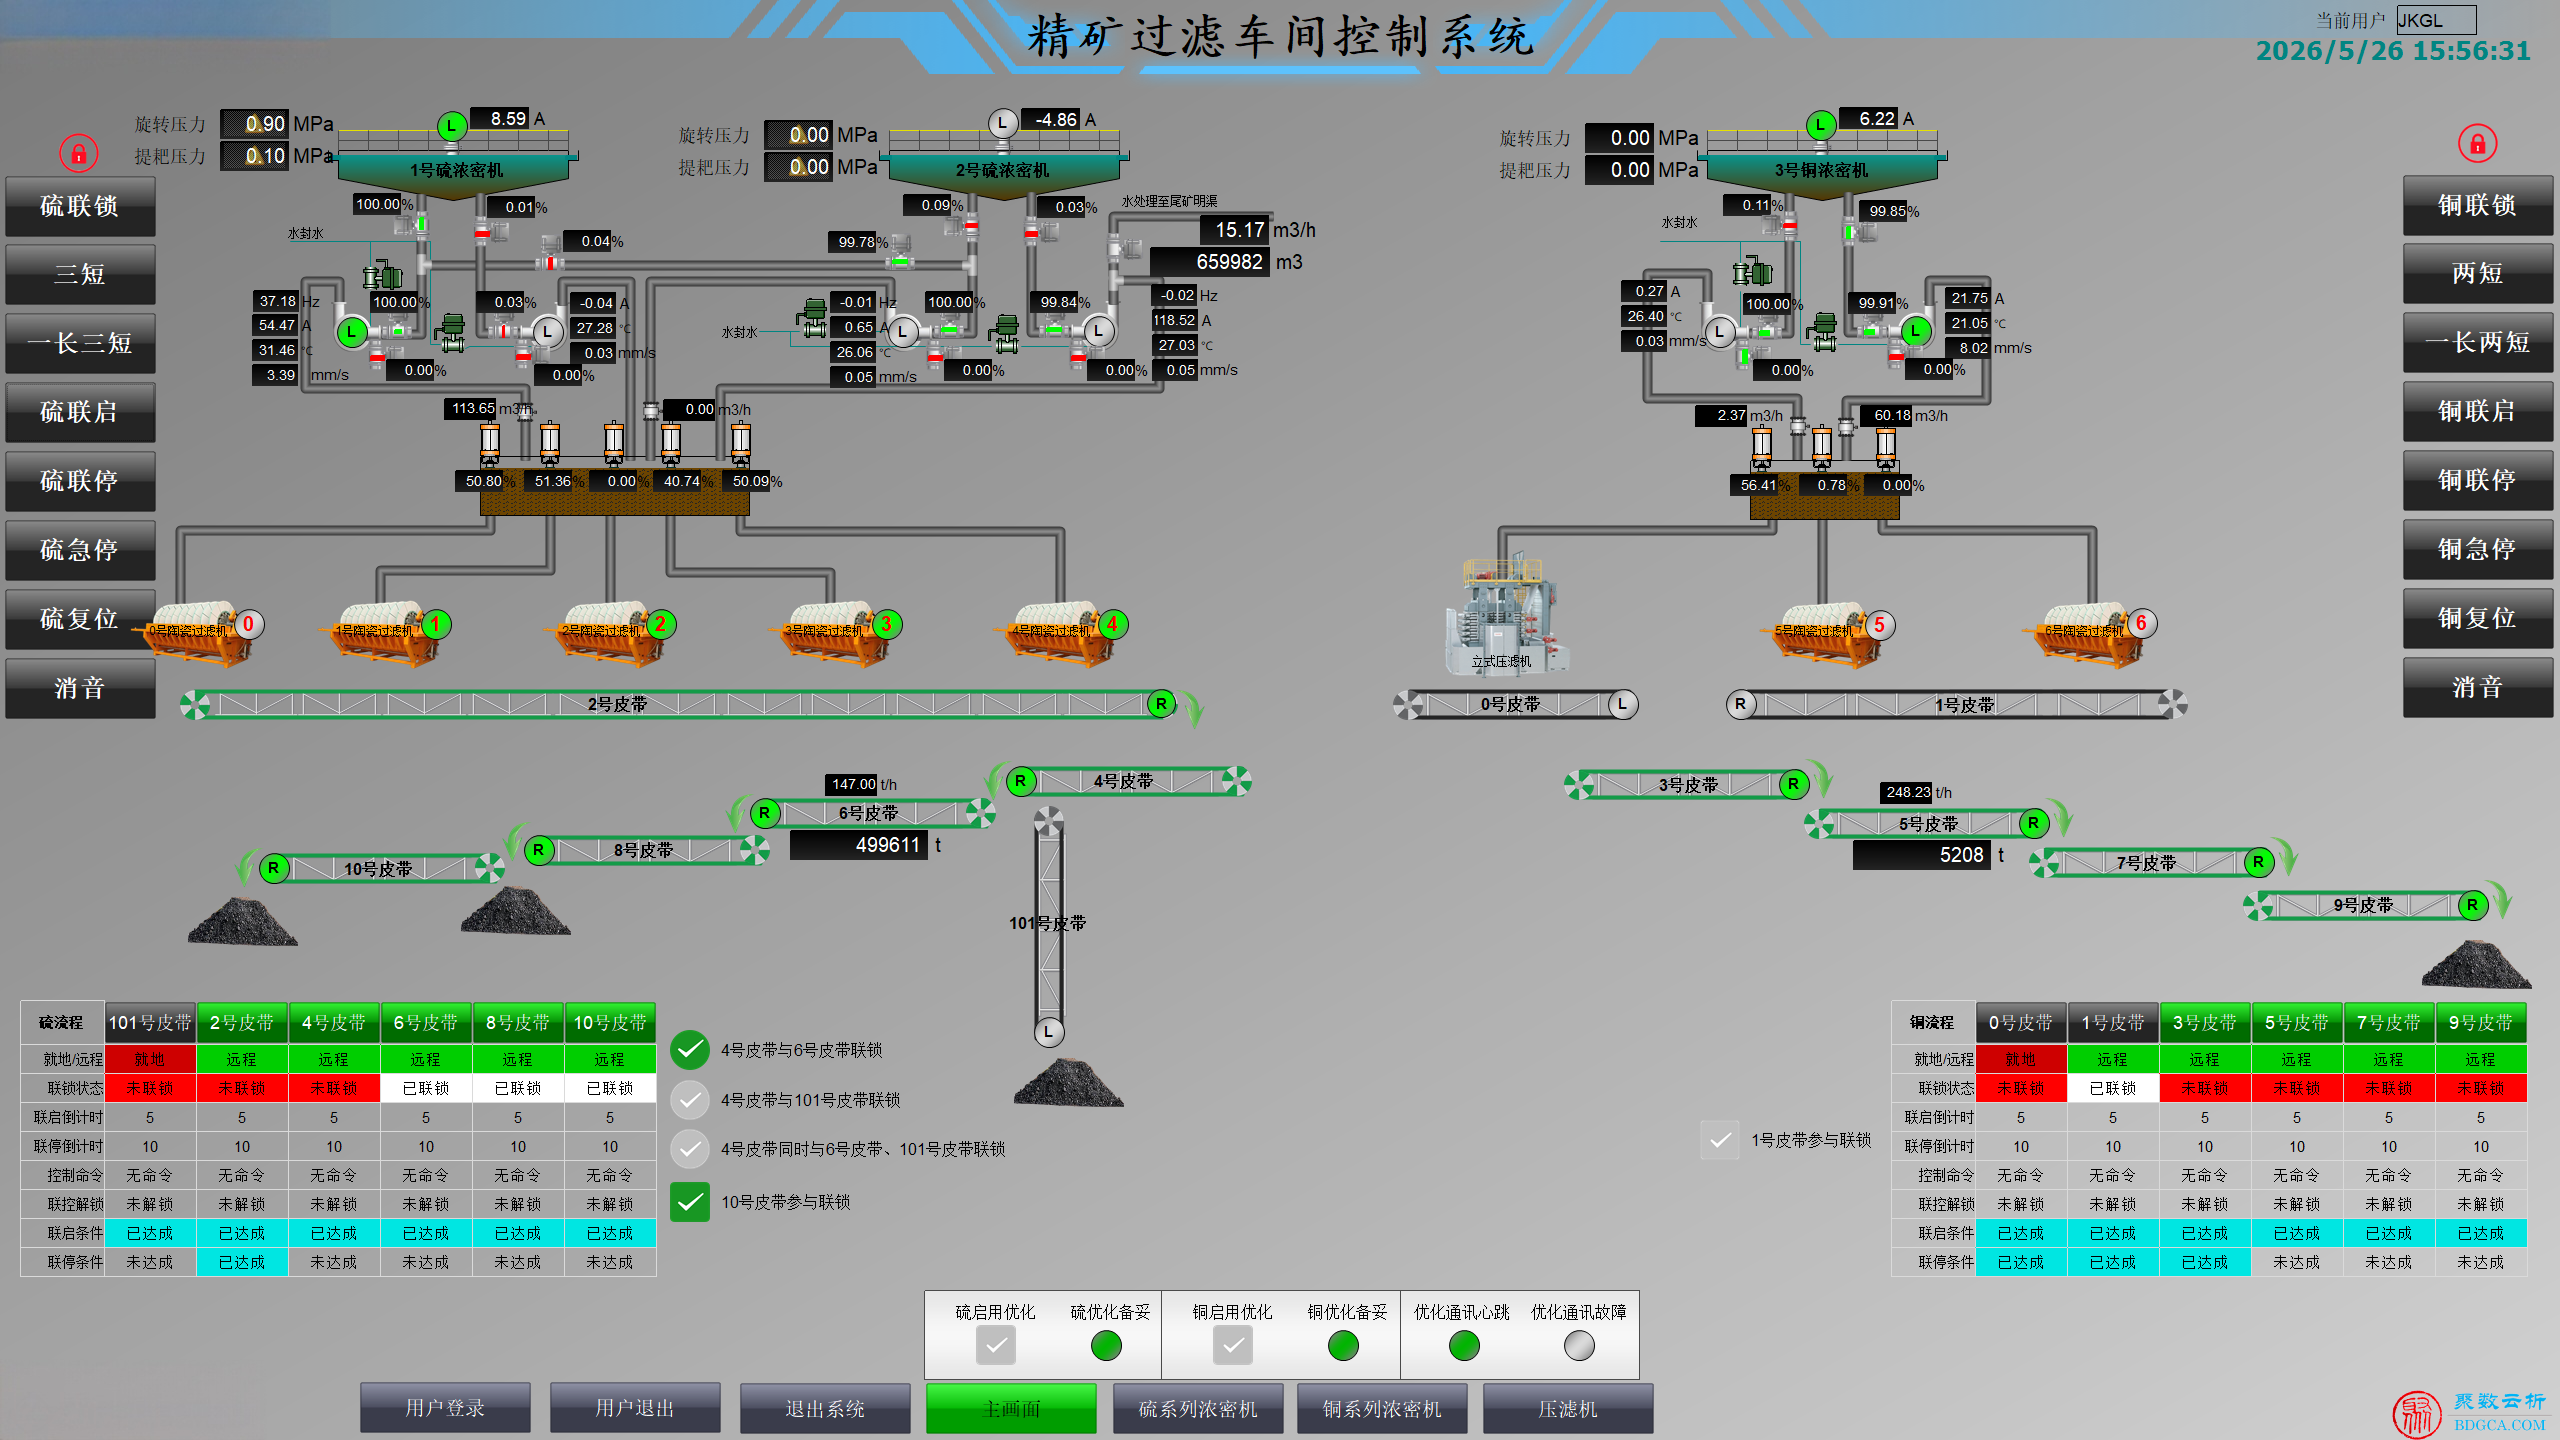Screen dimensions: 2560x1440
Task: Toggle 4号皮带同时与6号皮带、101号皮带联锁 checkbox
Action: click(x=690, y=1149)
